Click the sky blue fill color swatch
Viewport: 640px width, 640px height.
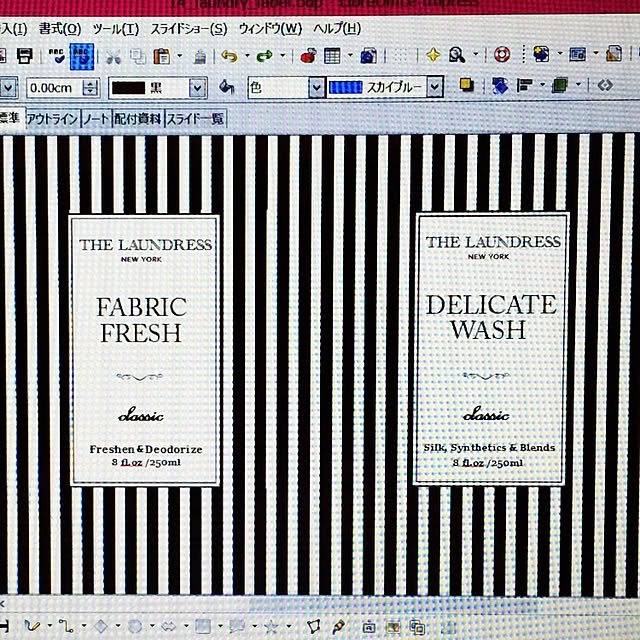click(x=345, y=87)
